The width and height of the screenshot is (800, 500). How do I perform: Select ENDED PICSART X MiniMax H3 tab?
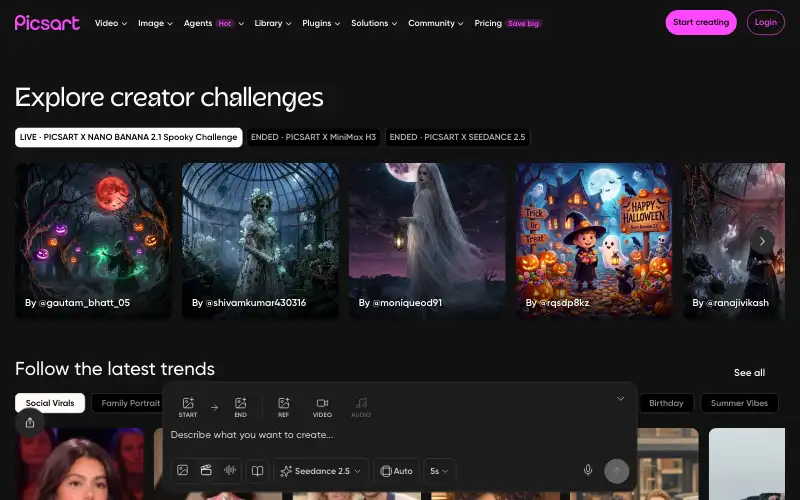(313, 137)
